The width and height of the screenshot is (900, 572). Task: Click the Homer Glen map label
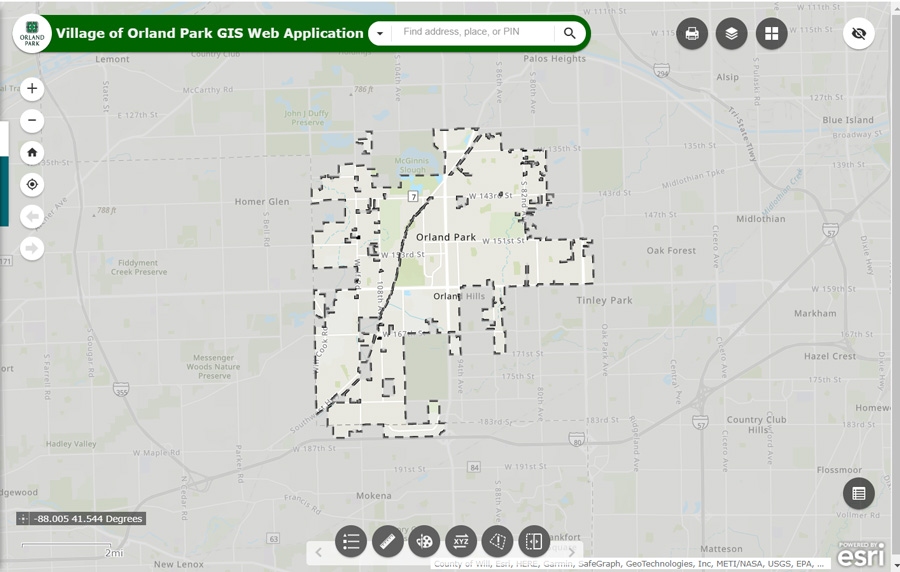pyautogui.click(x=262, y=201)
